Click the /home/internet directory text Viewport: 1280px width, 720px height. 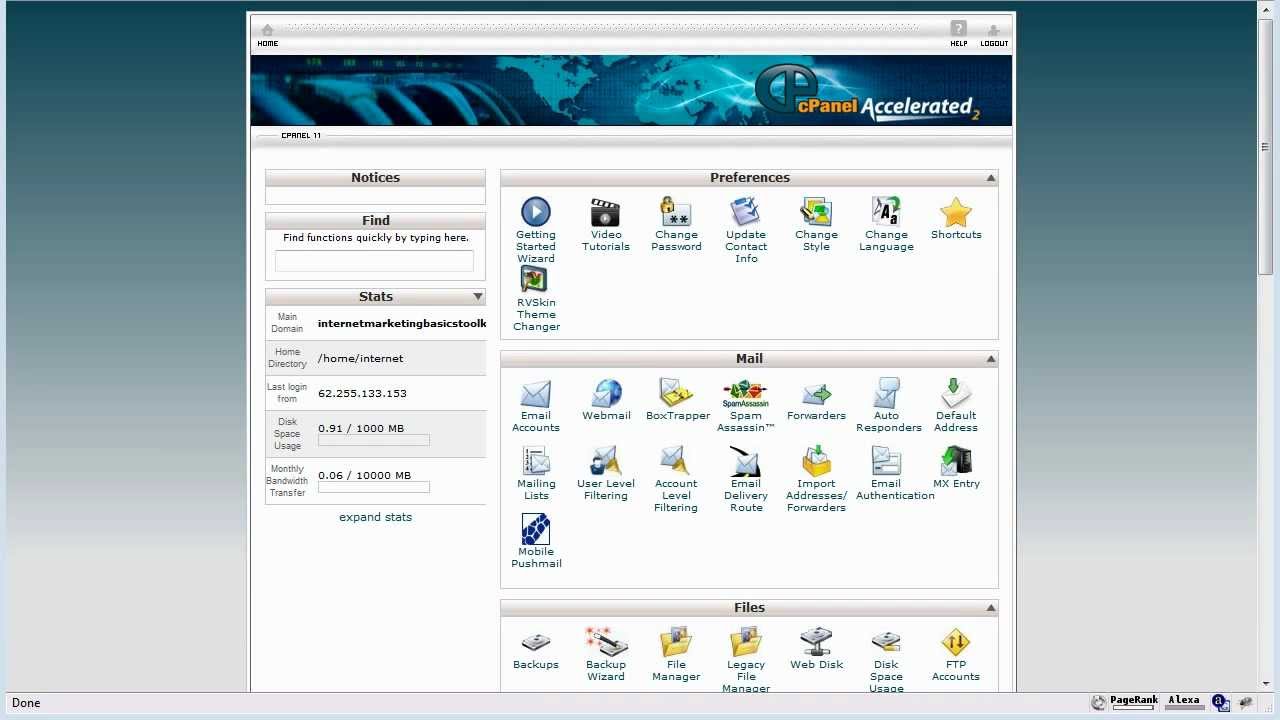pos(361,358)
